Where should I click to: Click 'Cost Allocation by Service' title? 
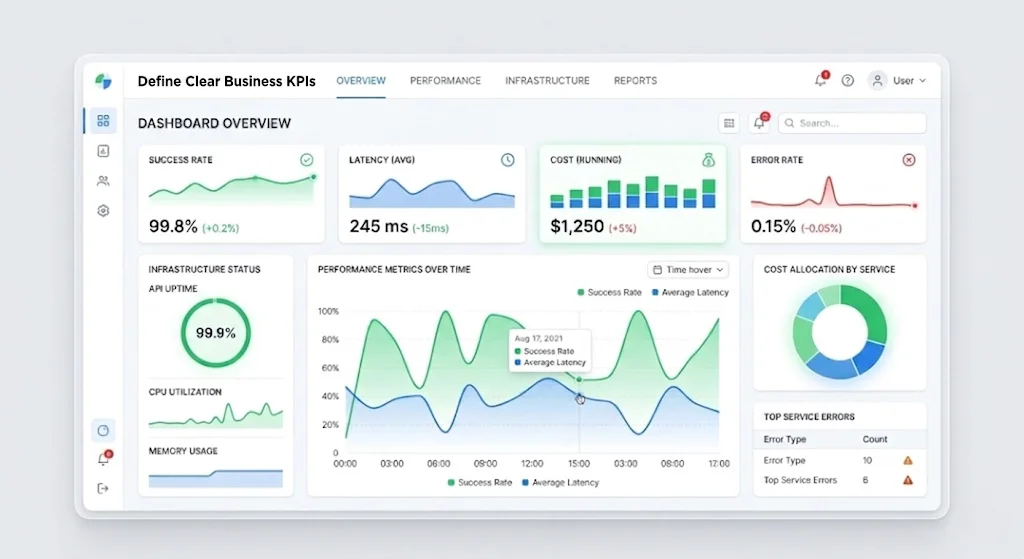829,270
